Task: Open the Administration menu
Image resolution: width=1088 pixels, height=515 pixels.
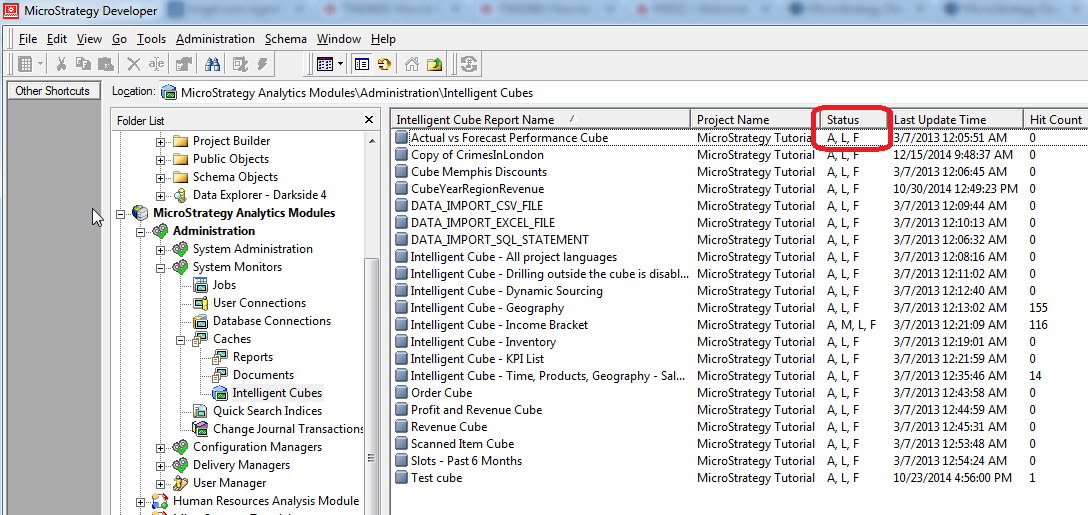Action: coord(215,39)
